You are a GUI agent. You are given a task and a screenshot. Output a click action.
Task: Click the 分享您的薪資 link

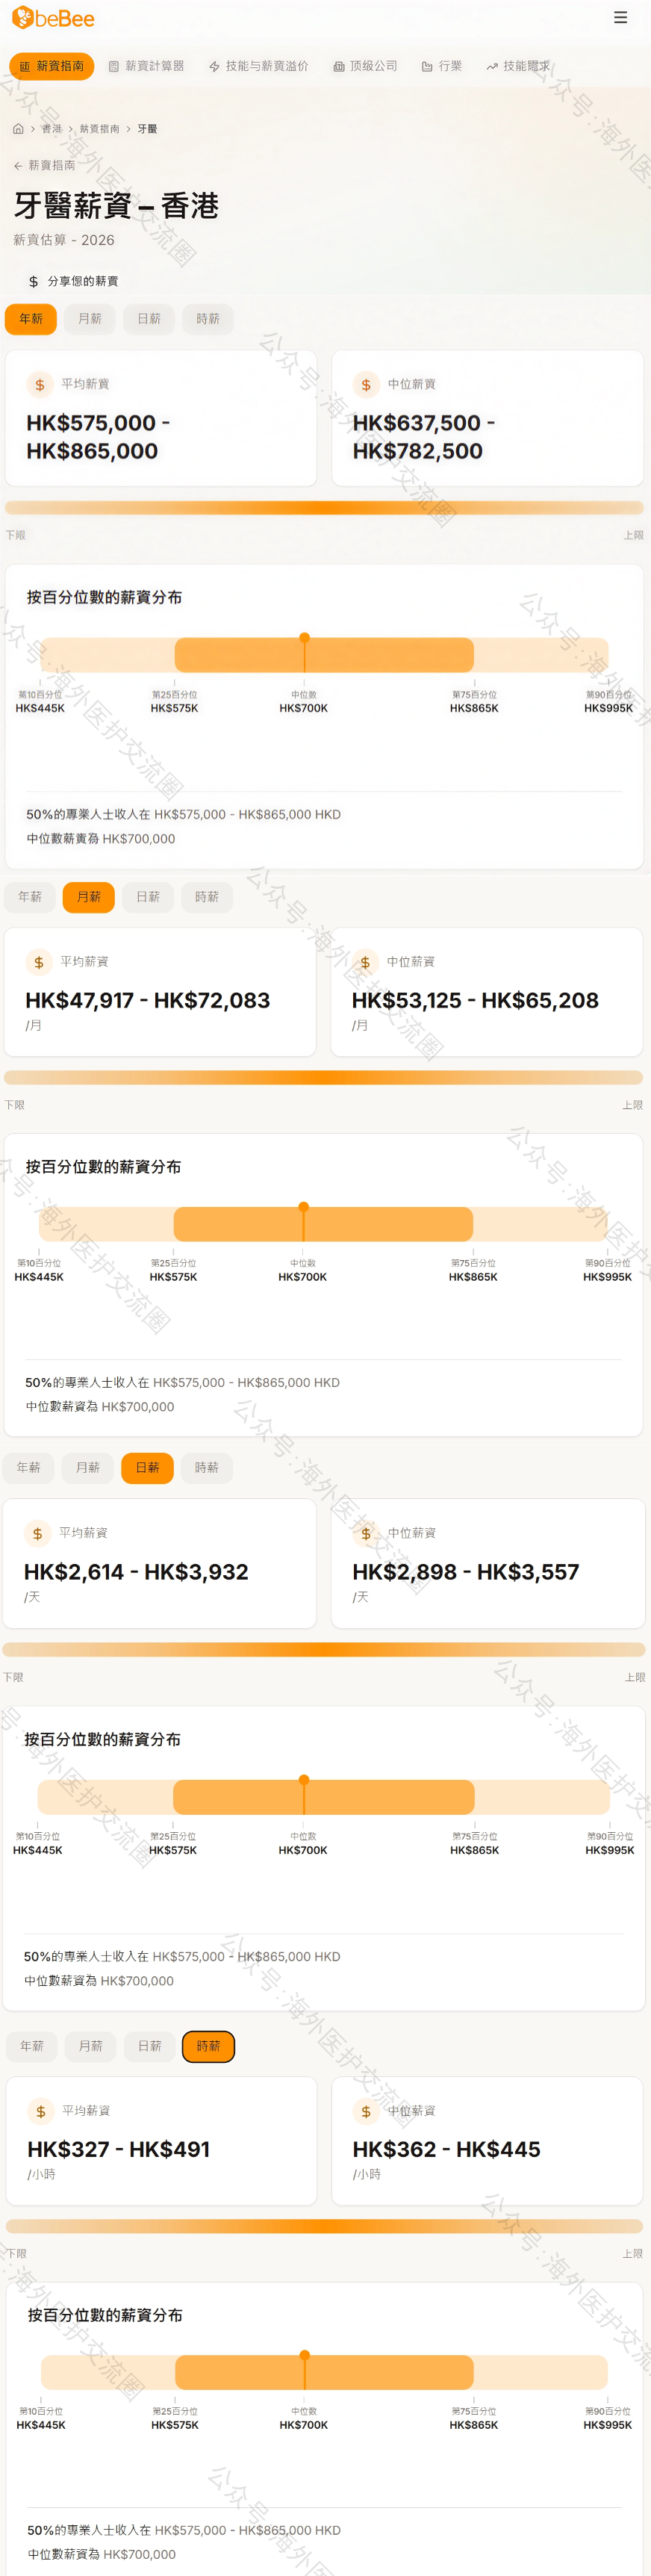82,282
